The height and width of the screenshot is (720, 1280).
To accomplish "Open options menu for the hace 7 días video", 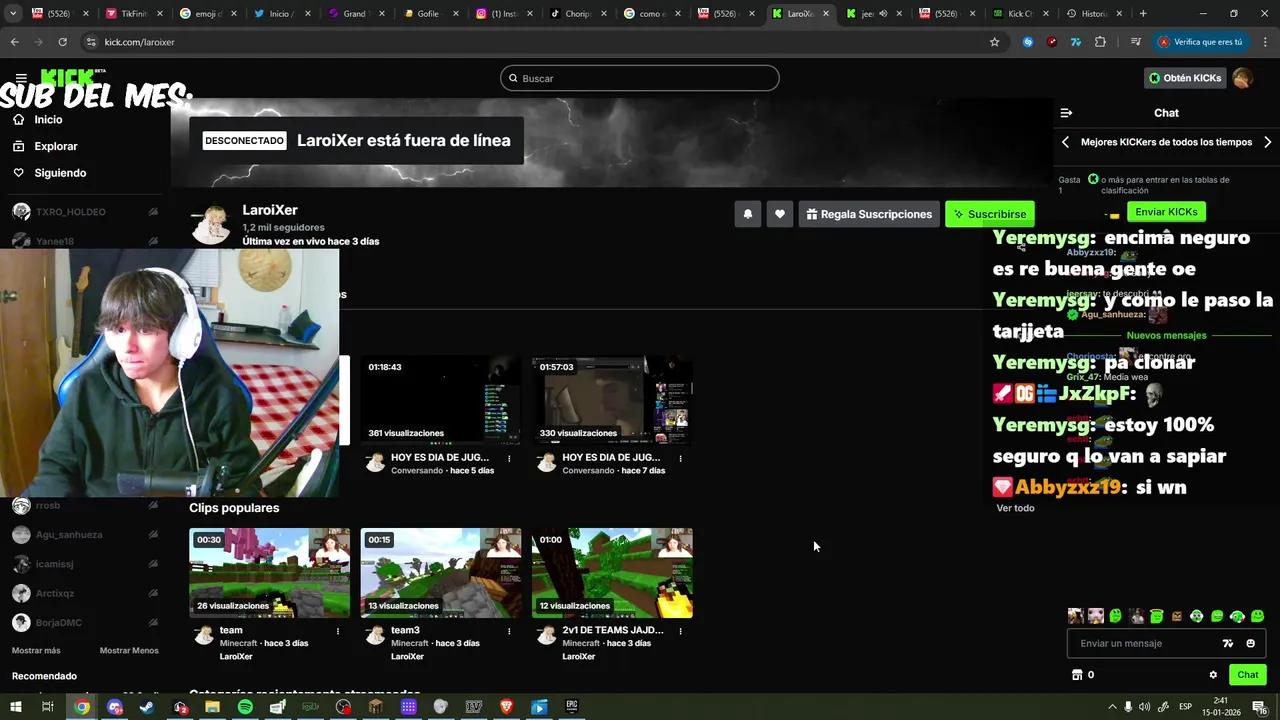I will [680, 458].
